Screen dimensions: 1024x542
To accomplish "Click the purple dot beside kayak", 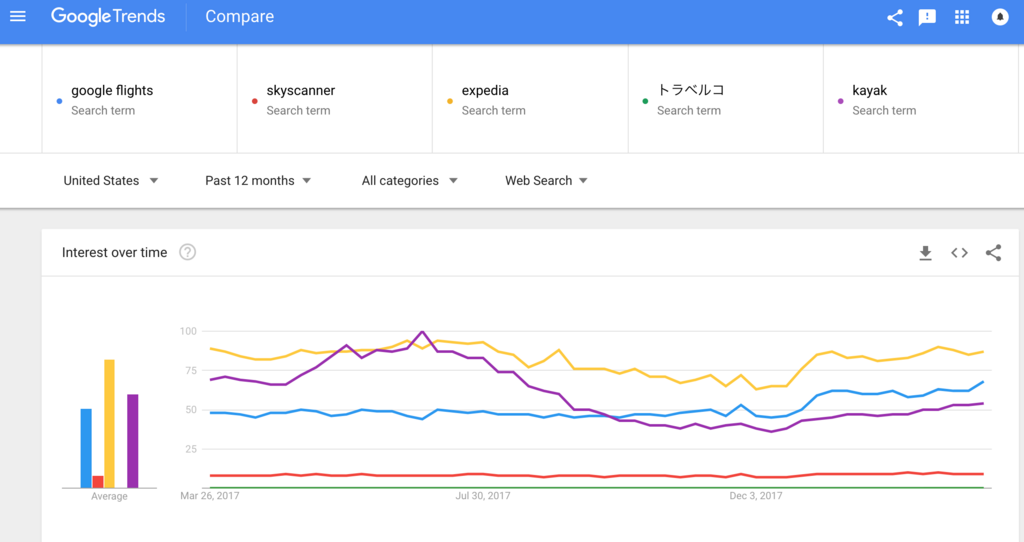I will tap(840, 101).
